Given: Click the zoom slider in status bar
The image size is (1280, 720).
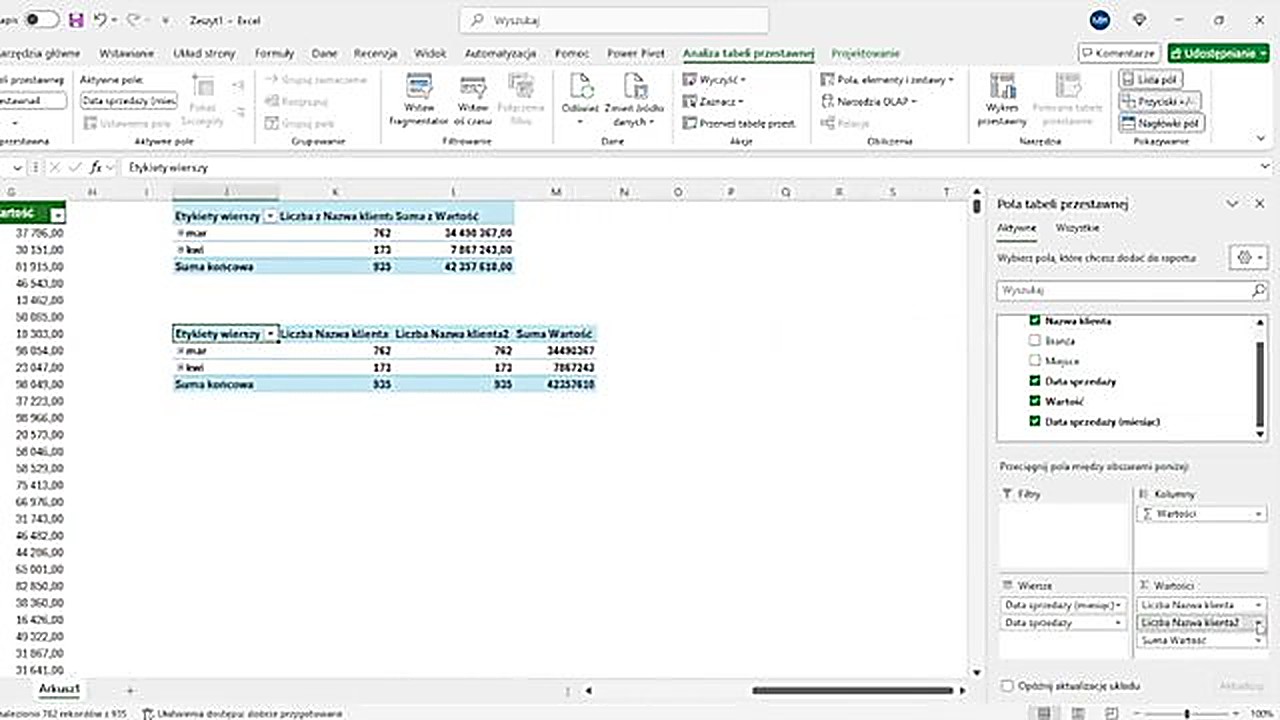Looking at the screenshot, I should [1187, 713].
